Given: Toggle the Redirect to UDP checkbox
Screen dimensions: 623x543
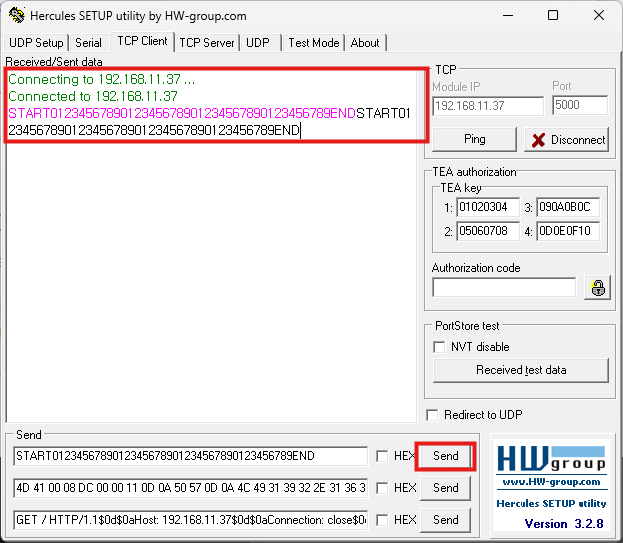Looking at the screenshot, I should pyautogui.click(x=432, y=415).
